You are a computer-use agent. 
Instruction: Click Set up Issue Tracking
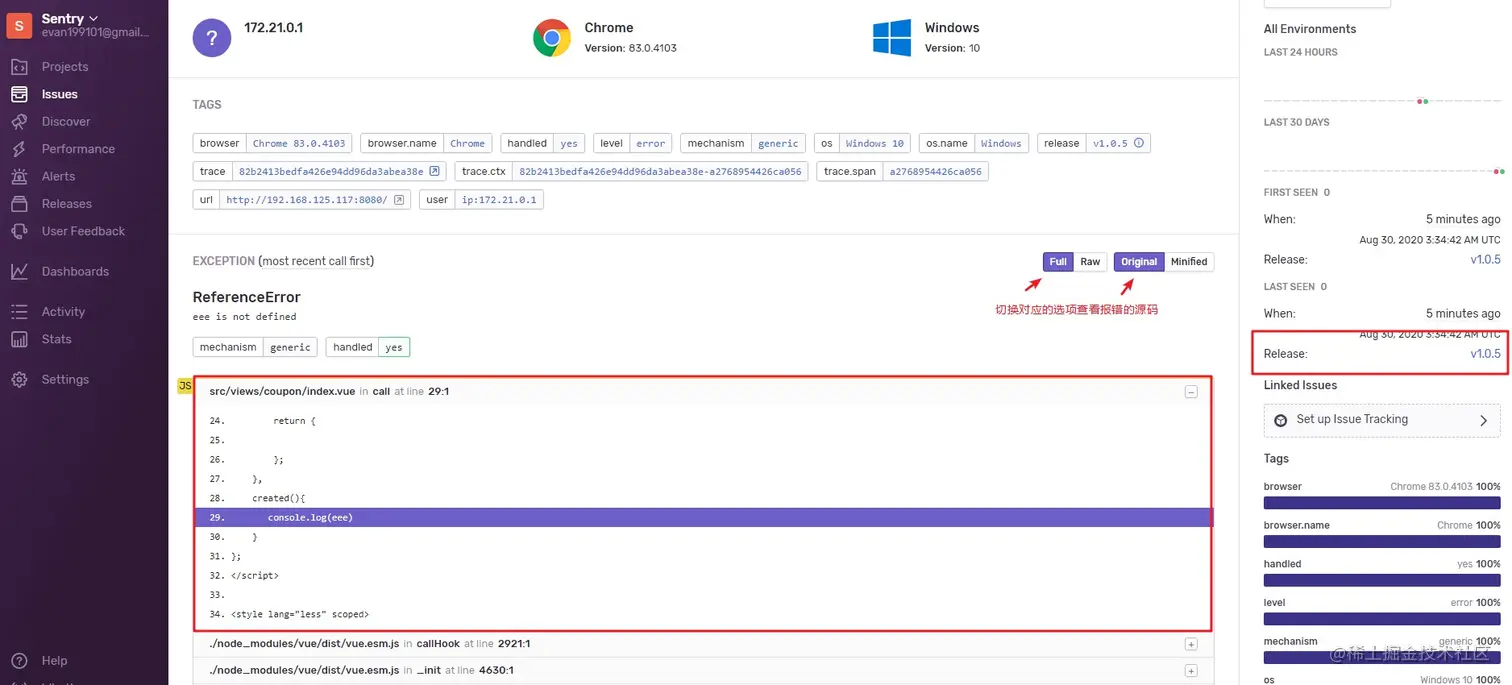(1382, 420)
